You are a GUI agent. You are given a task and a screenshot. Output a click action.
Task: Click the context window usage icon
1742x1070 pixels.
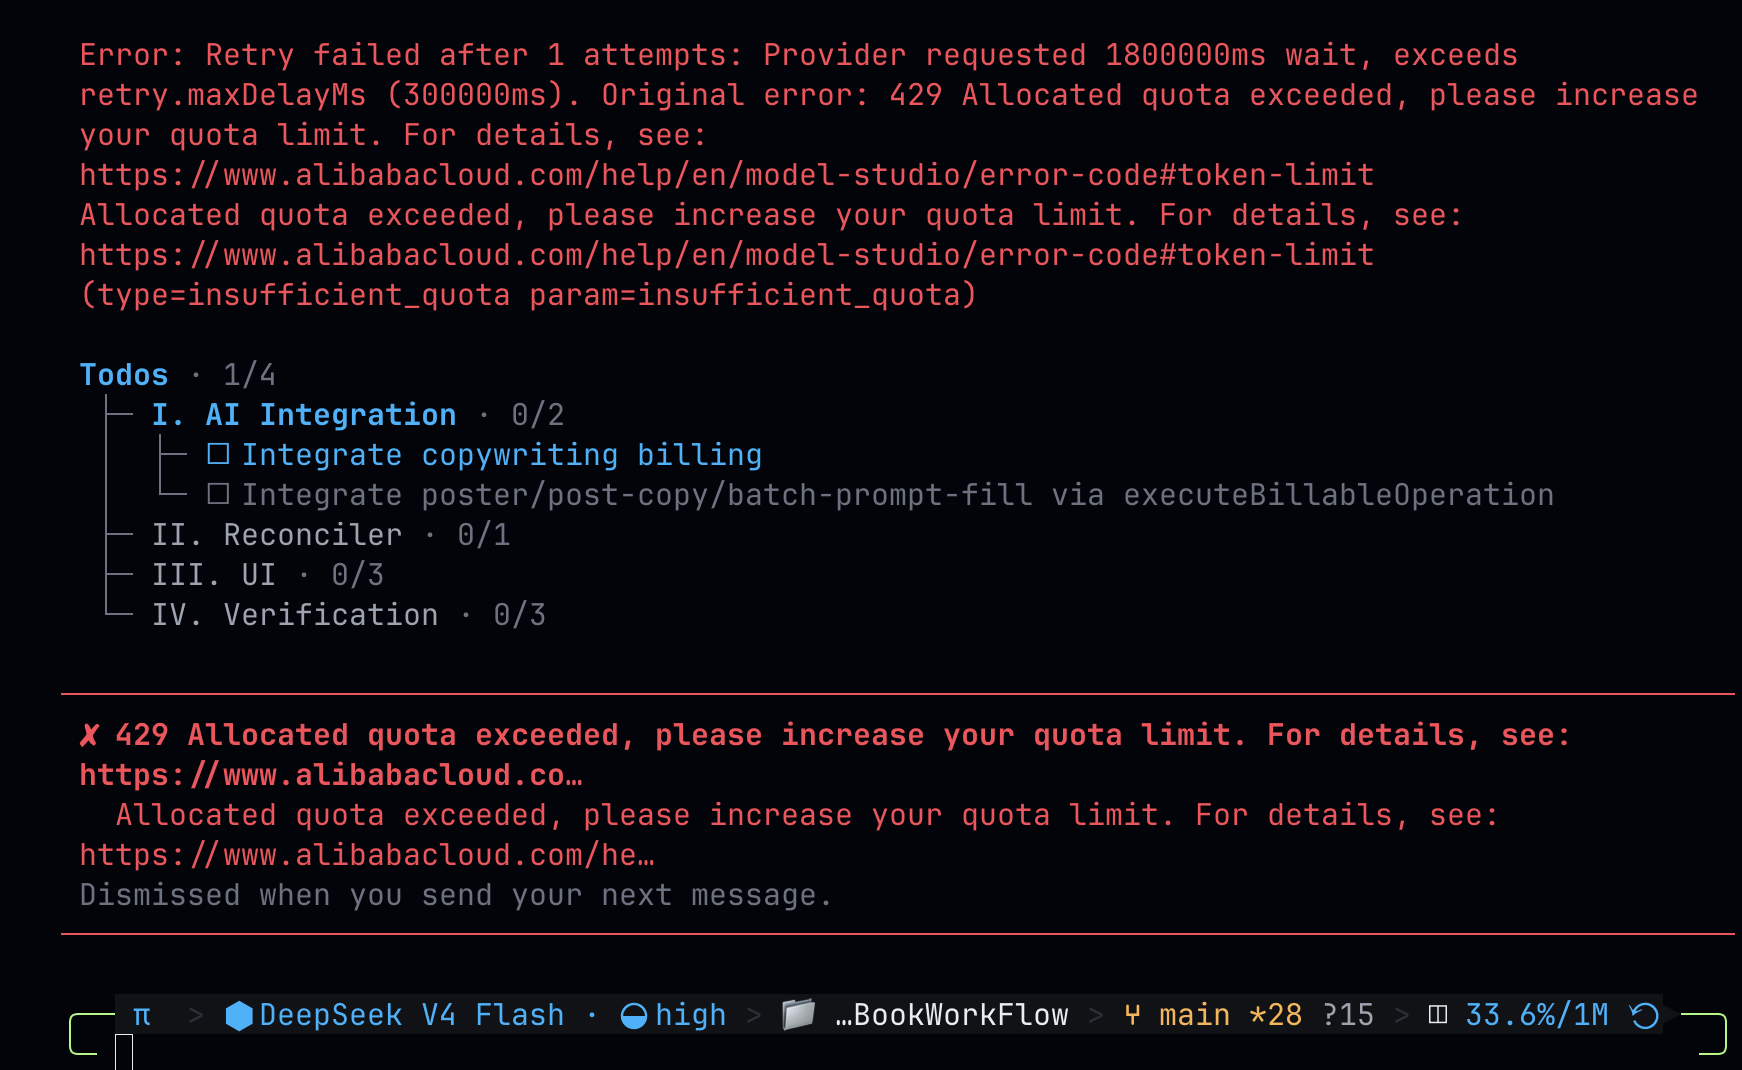tap(1438, 1015)
